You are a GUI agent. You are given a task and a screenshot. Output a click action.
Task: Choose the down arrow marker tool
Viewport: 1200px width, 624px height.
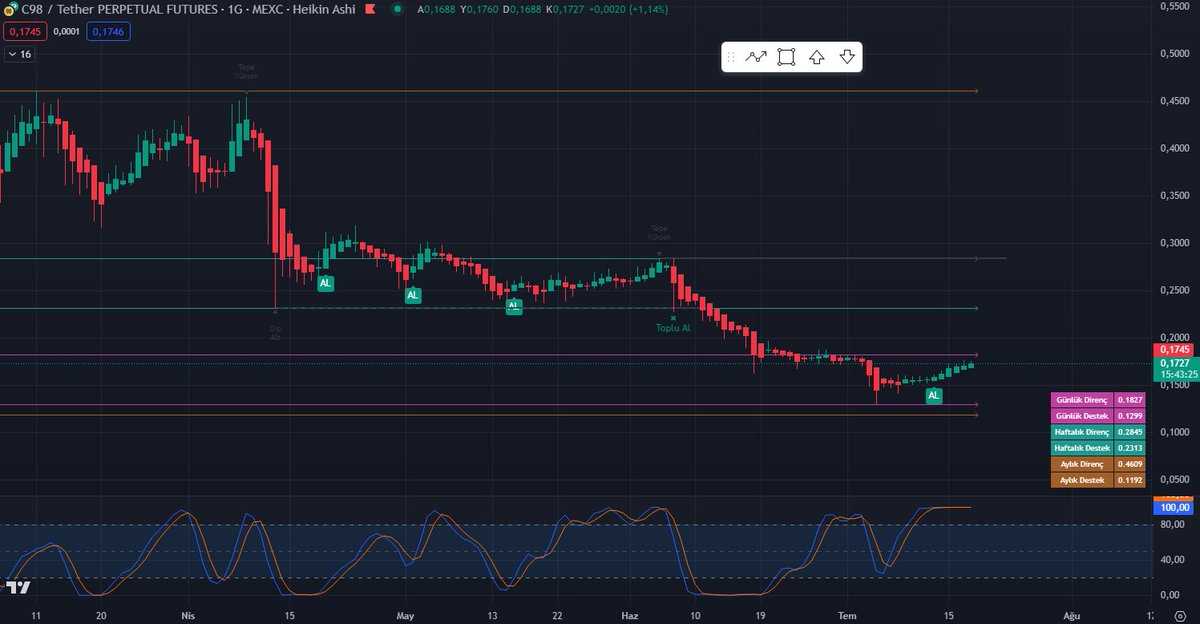(x=847, y=57)
